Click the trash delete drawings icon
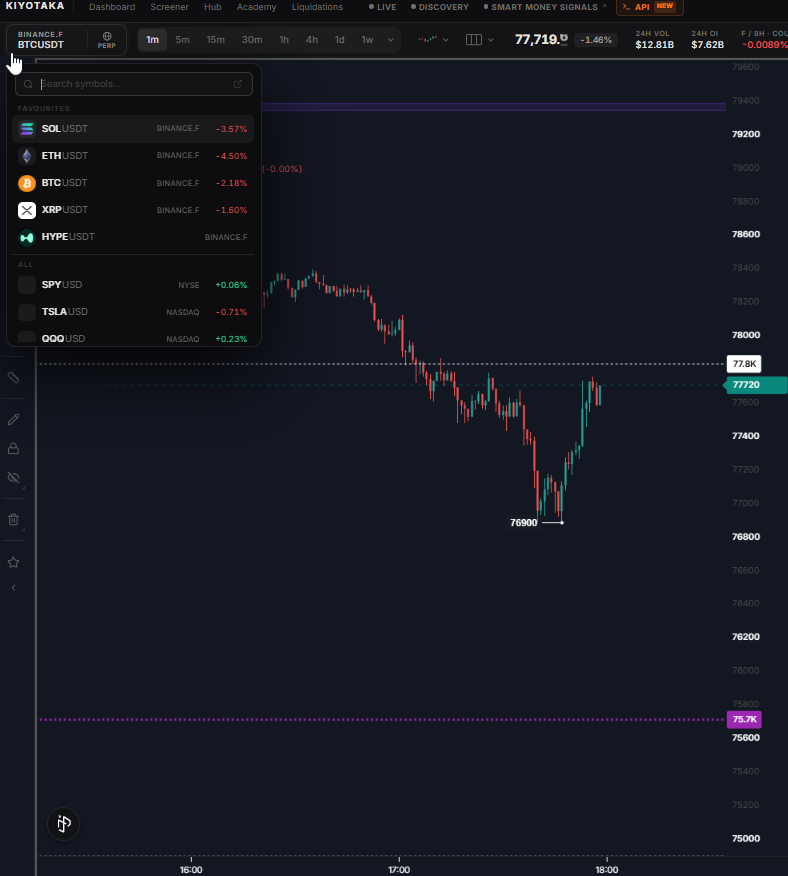The width and height of the screenshot is (788, 876). pos(13,520)
